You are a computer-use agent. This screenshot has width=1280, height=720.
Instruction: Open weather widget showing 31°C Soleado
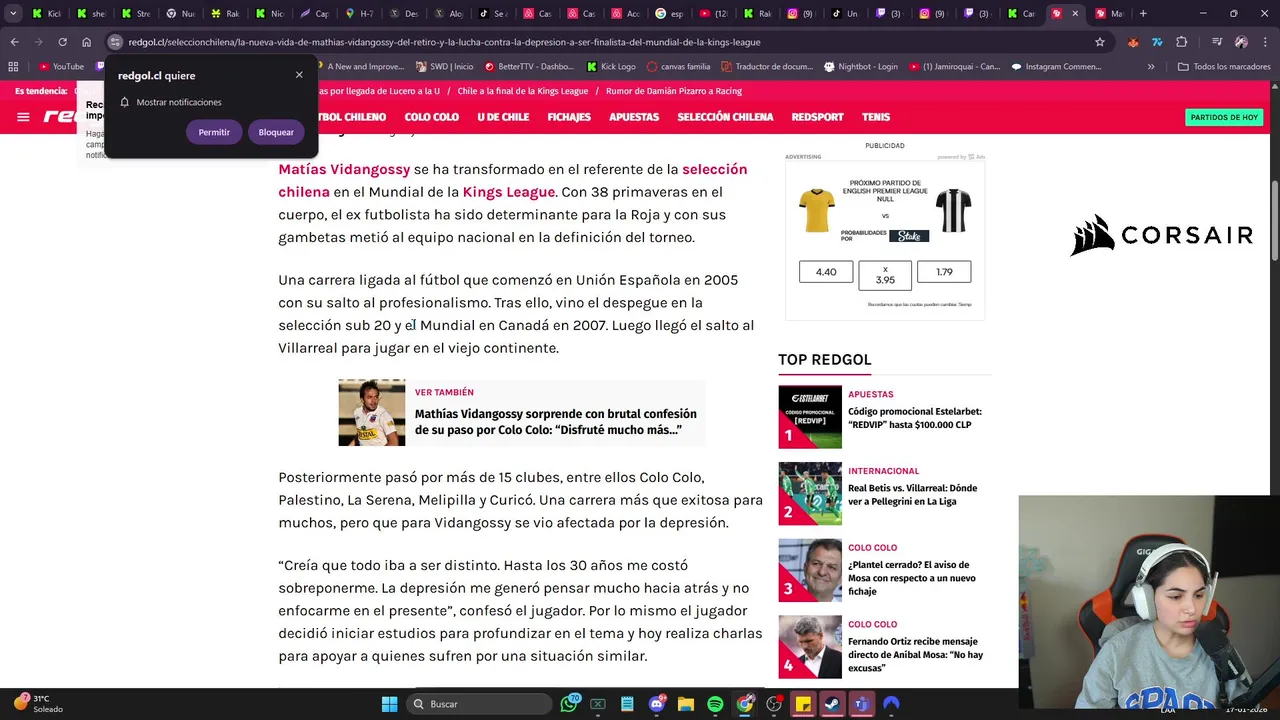click(38, 704)
